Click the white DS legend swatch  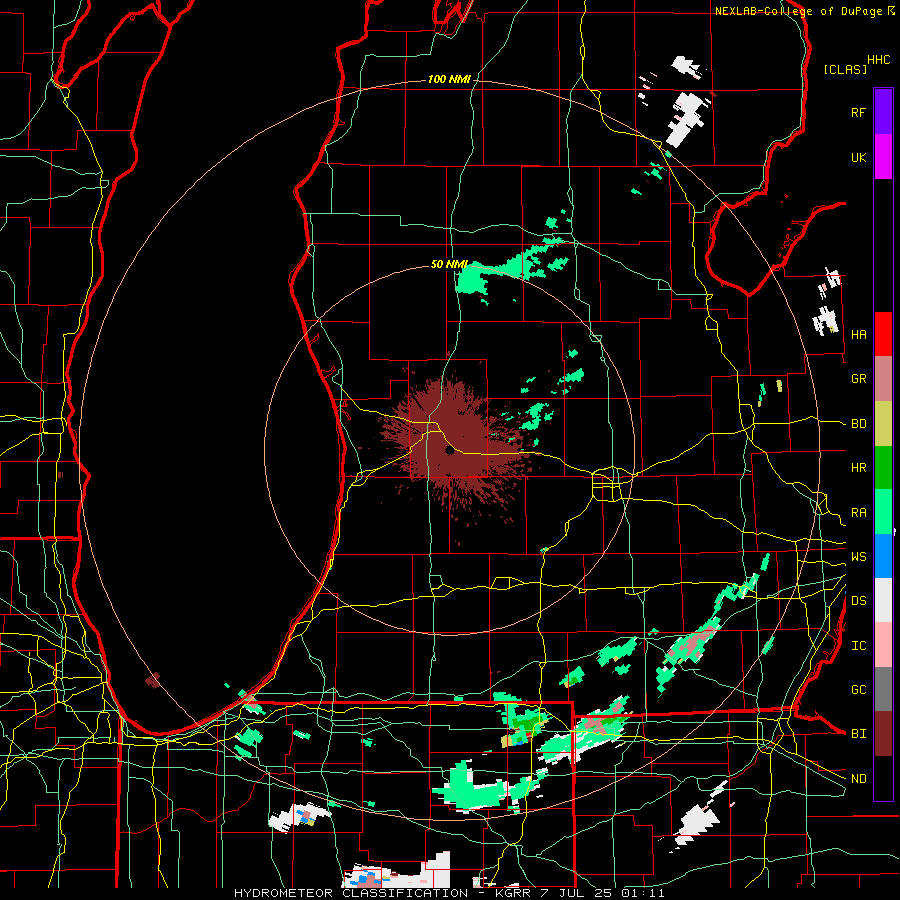tap(883, 600)
